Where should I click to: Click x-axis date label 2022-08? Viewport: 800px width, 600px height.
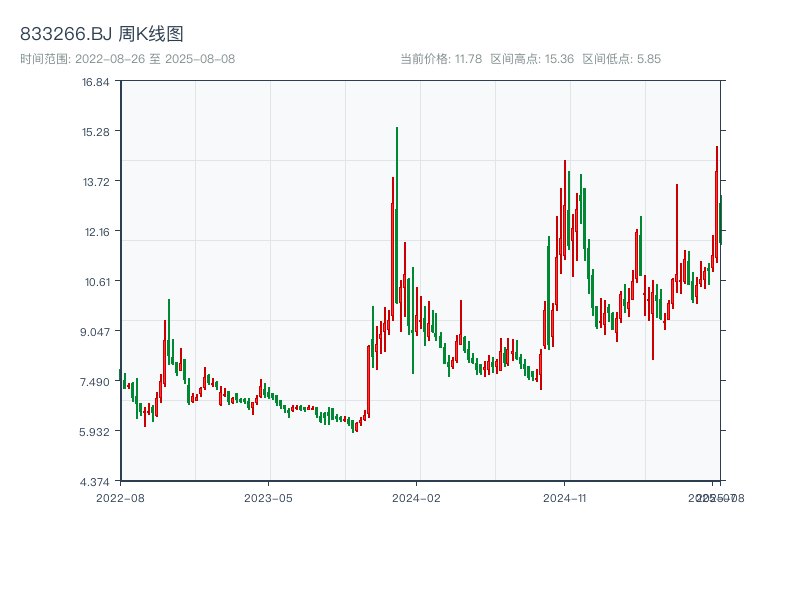point(120,498)
